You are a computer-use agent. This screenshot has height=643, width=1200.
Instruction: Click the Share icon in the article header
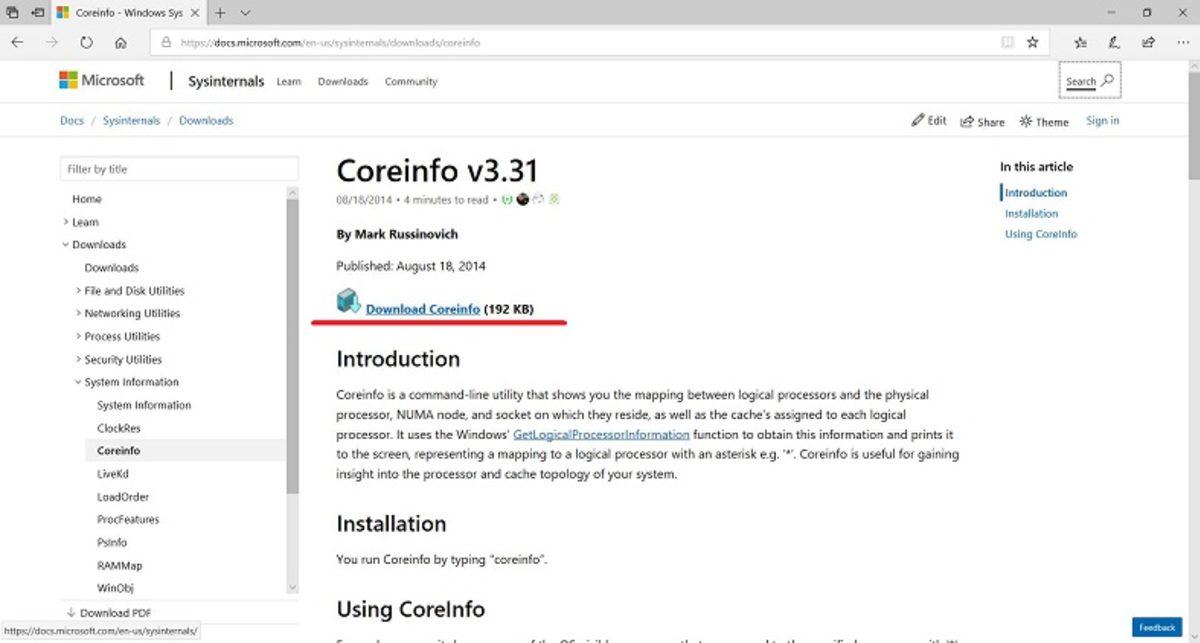coord(981,120)
